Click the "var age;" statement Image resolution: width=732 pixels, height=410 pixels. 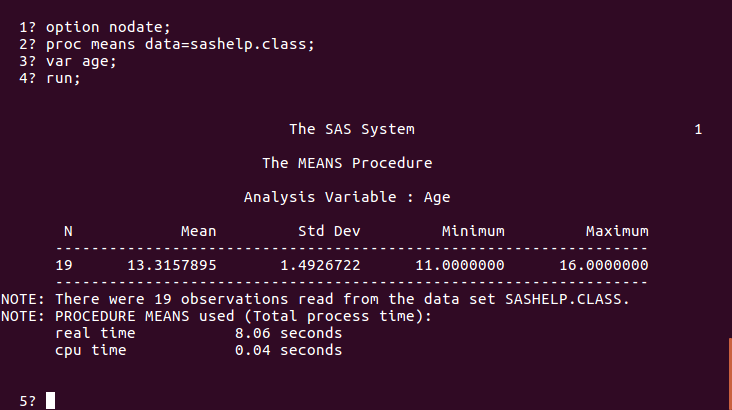78,63
